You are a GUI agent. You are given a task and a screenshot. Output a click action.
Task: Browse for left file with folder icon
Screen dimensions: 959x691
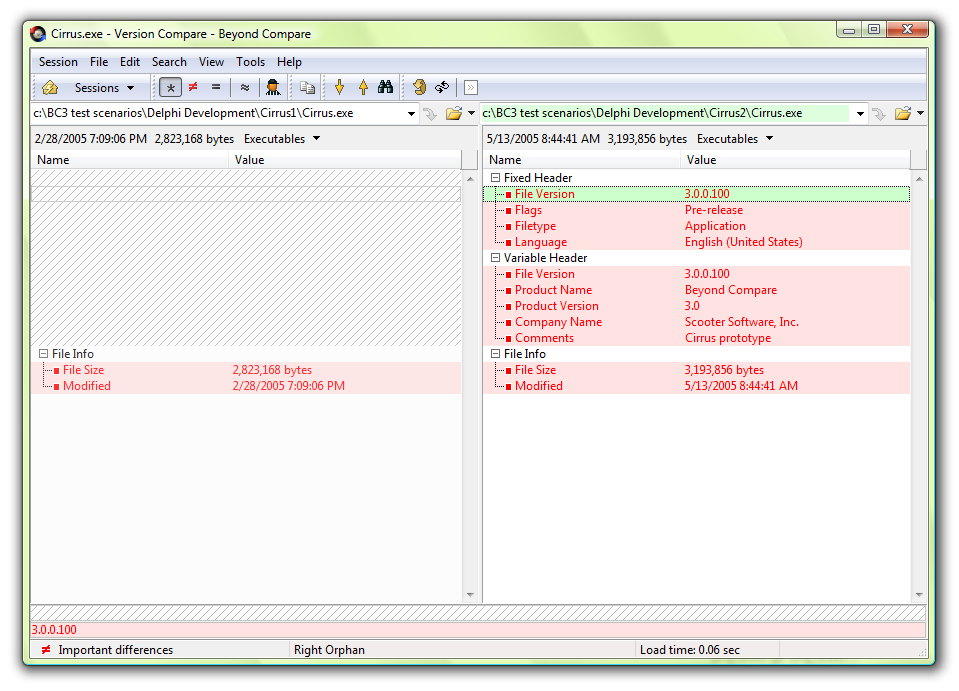[454, 114]
